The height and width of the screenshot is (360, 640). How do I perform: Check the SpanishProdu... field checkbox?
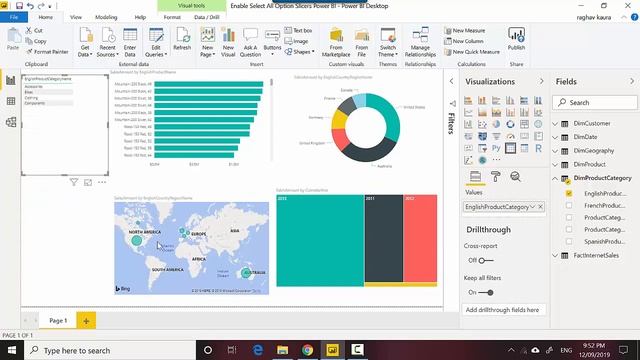[x=569, y=241]
